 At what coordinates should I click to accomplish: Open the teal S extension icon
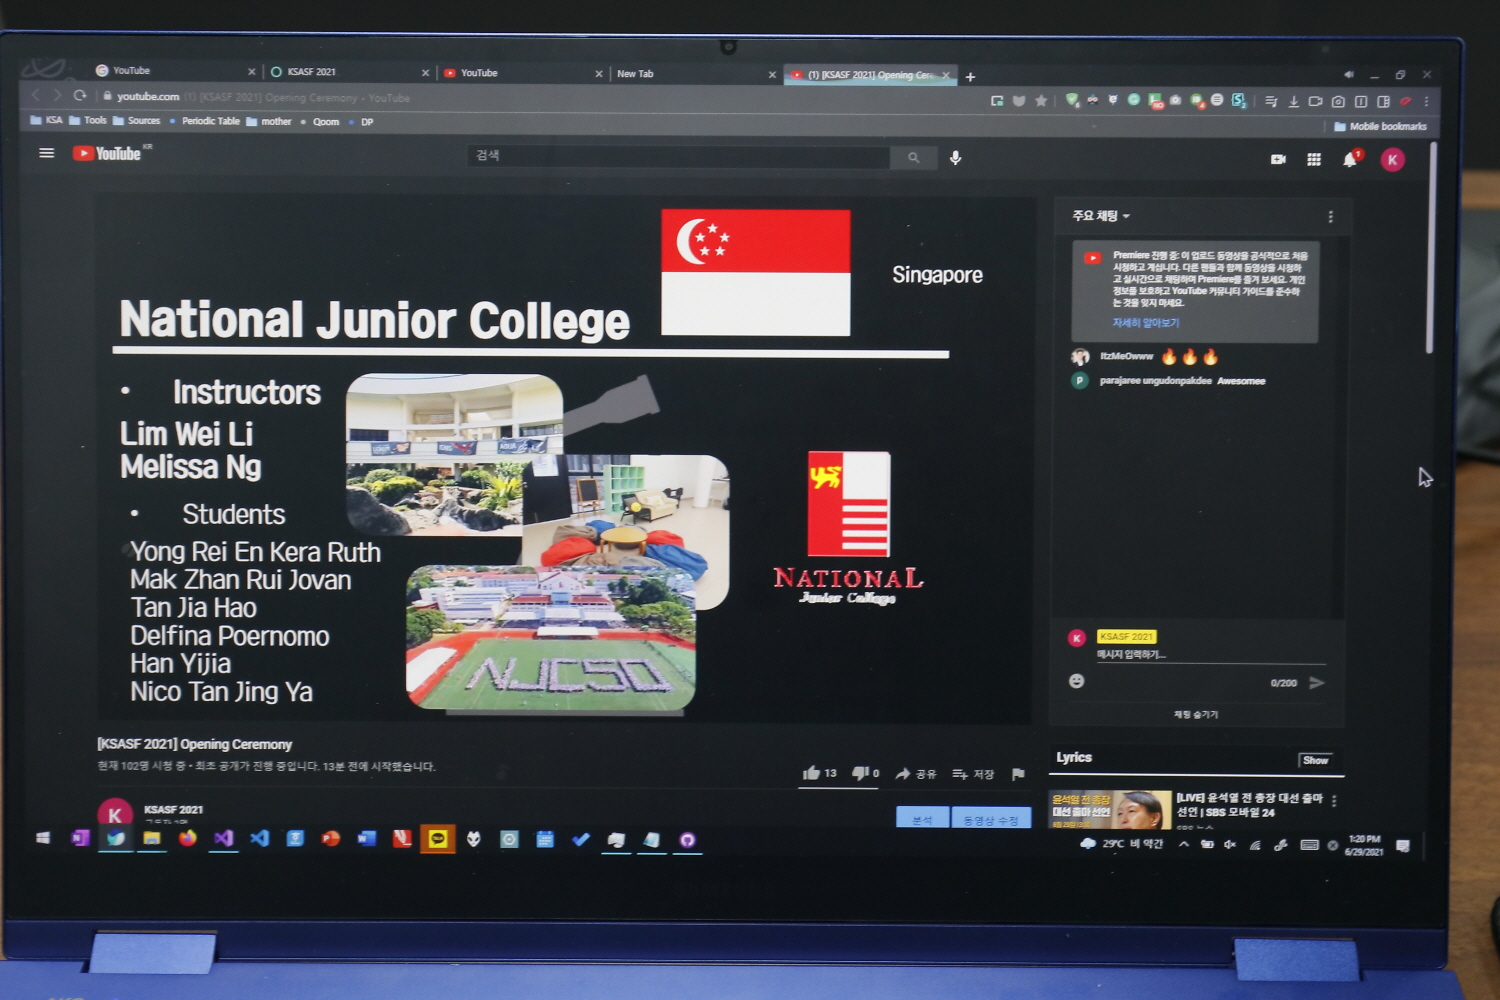pos(1238,100)
